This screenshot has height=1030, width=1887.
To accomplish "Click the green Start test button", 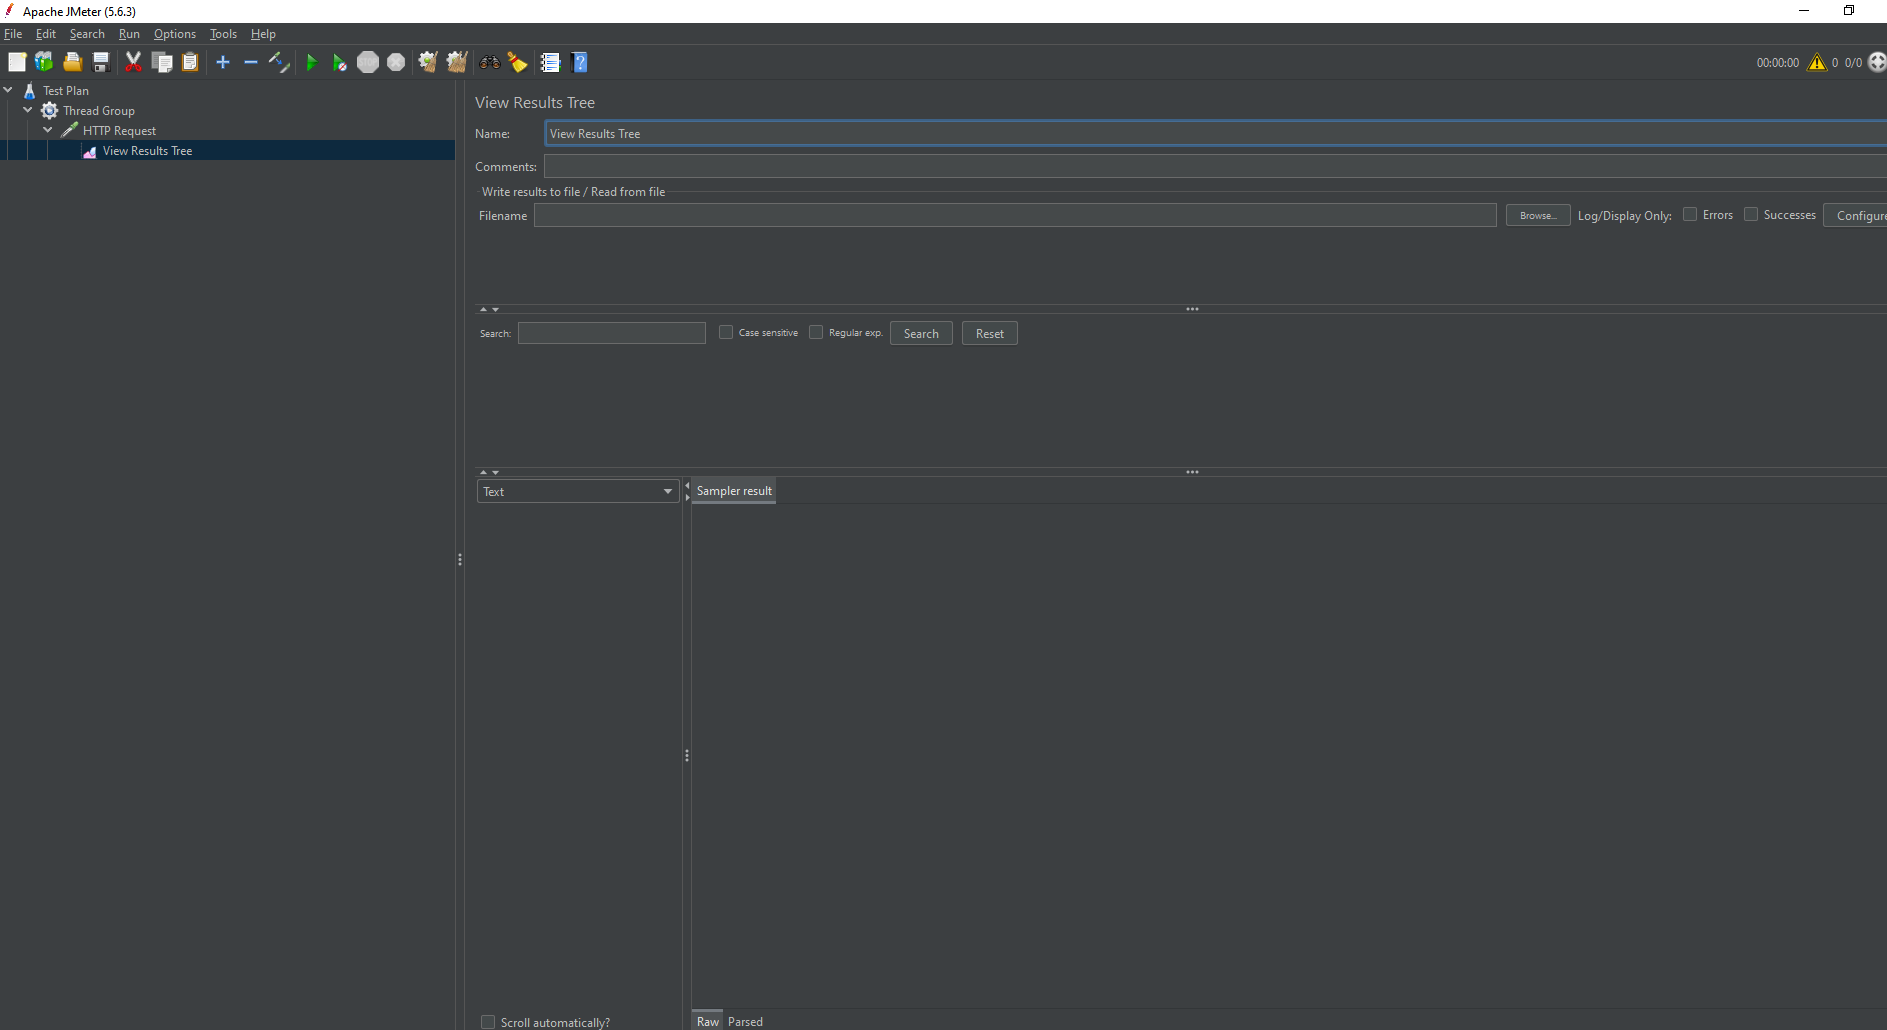I will pos(311,63).
